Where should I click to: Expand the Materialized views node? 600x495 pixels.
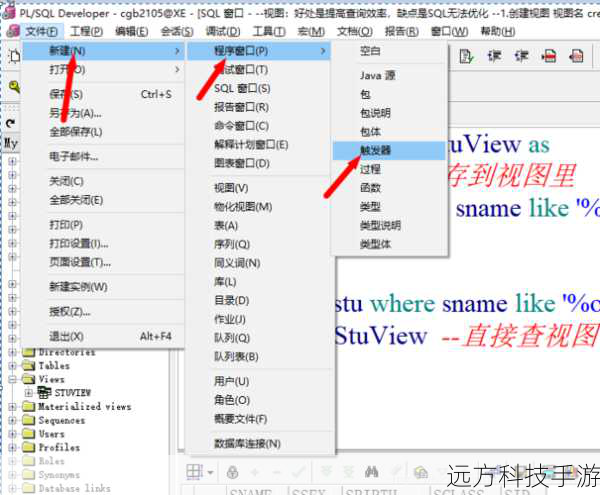click(x=12, y=407)
